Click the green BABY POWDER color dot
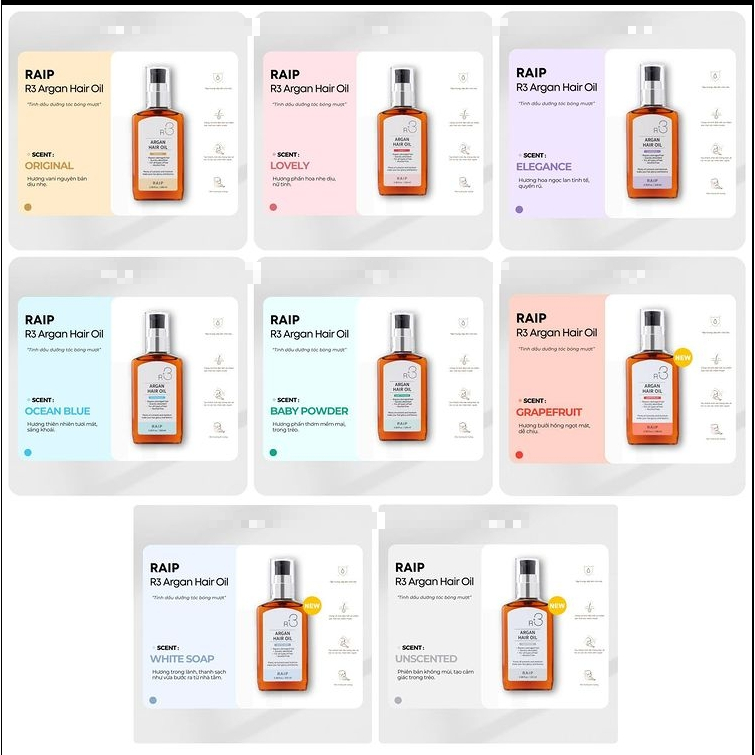This screenshot has height=755, width=755. [273, 452]
